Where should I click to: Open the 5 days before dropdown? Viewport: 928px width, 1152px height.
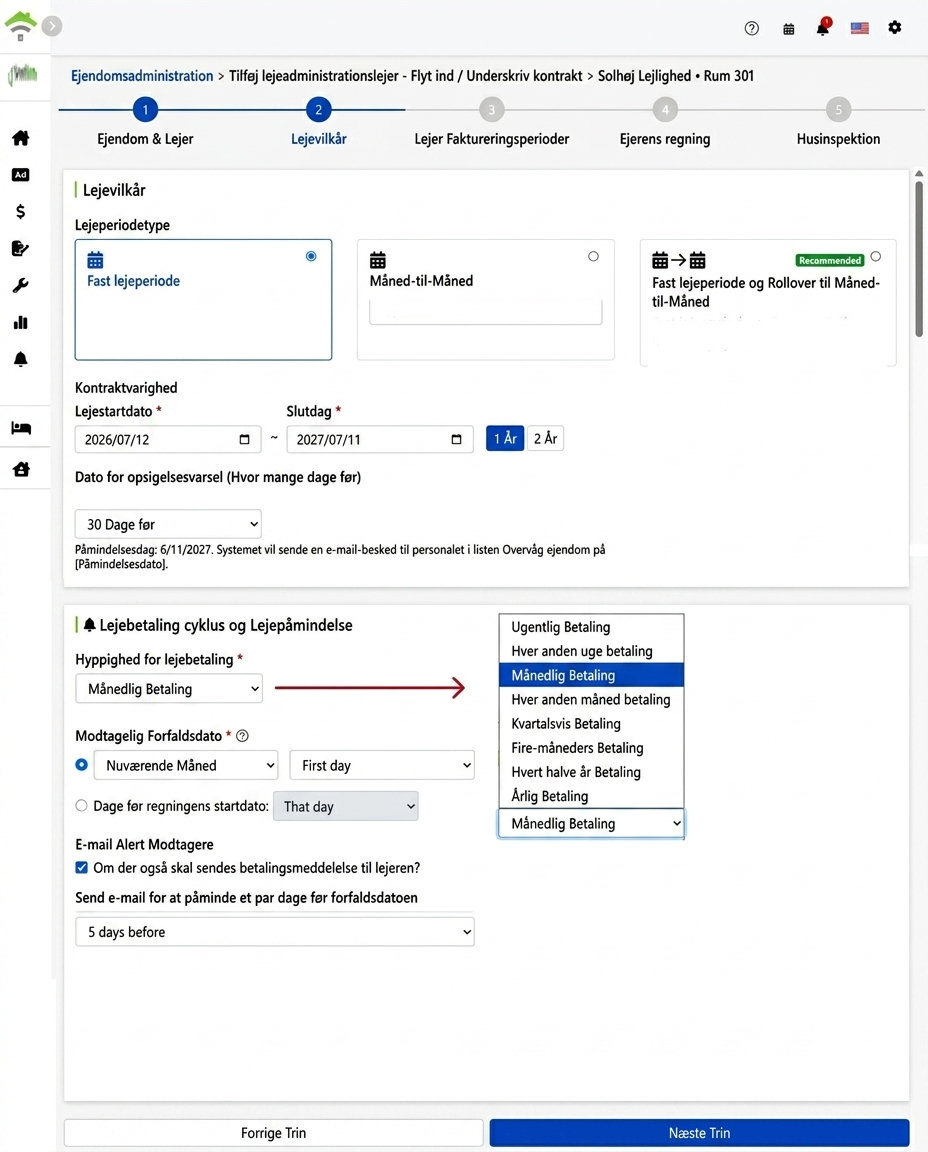[275, 932]
